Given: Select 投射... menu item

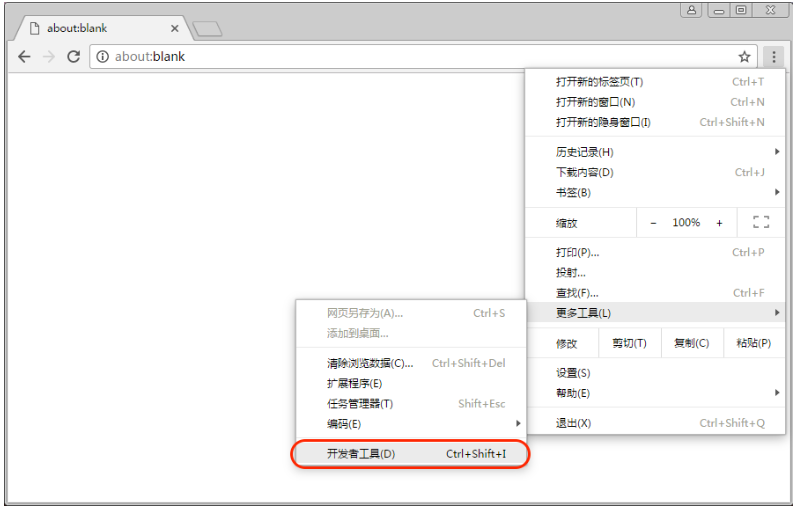Looking at the screenshot, I should point(655,273).
